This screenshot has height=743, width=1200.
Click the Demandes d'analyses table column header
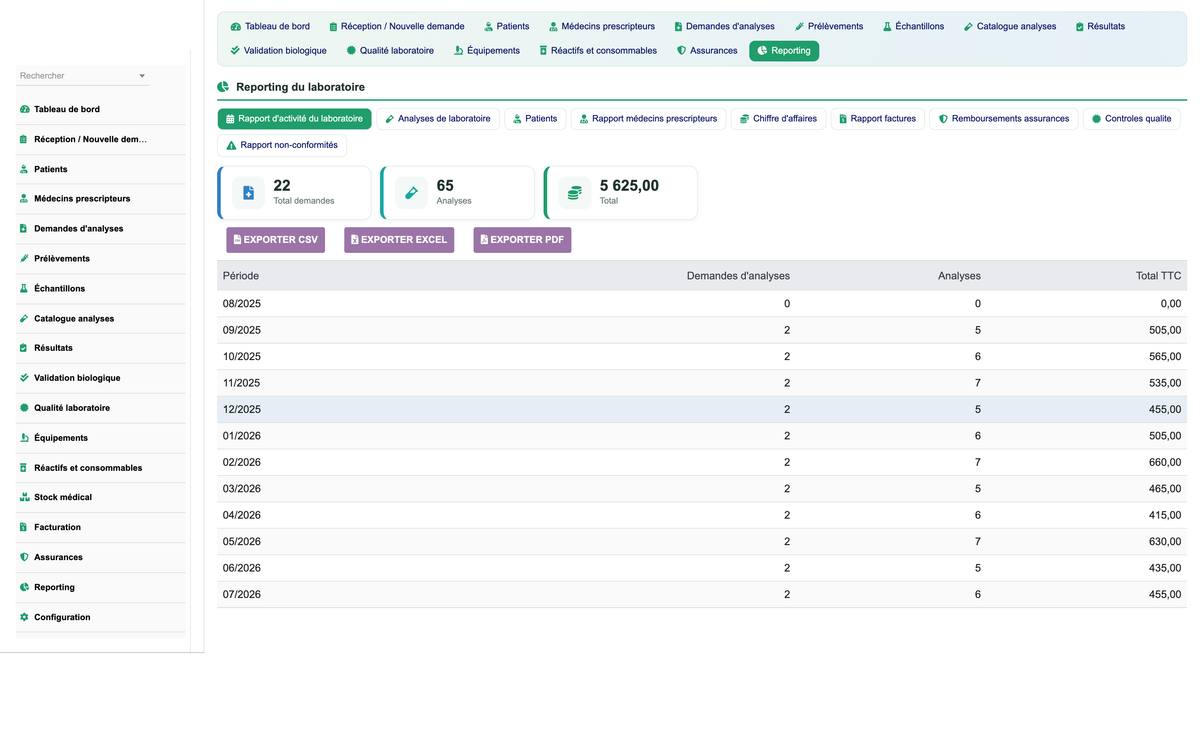[738, 276]
